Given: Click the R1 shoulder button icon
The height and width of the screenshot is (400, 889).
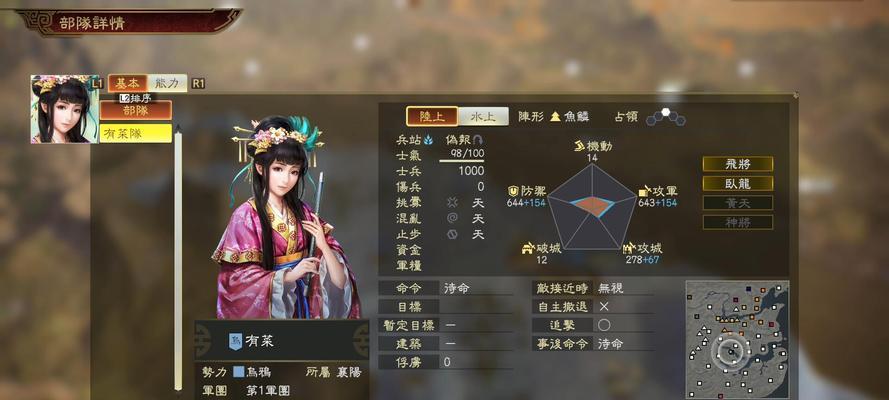Looking at the screenshot, I should [x=198, y=83].
